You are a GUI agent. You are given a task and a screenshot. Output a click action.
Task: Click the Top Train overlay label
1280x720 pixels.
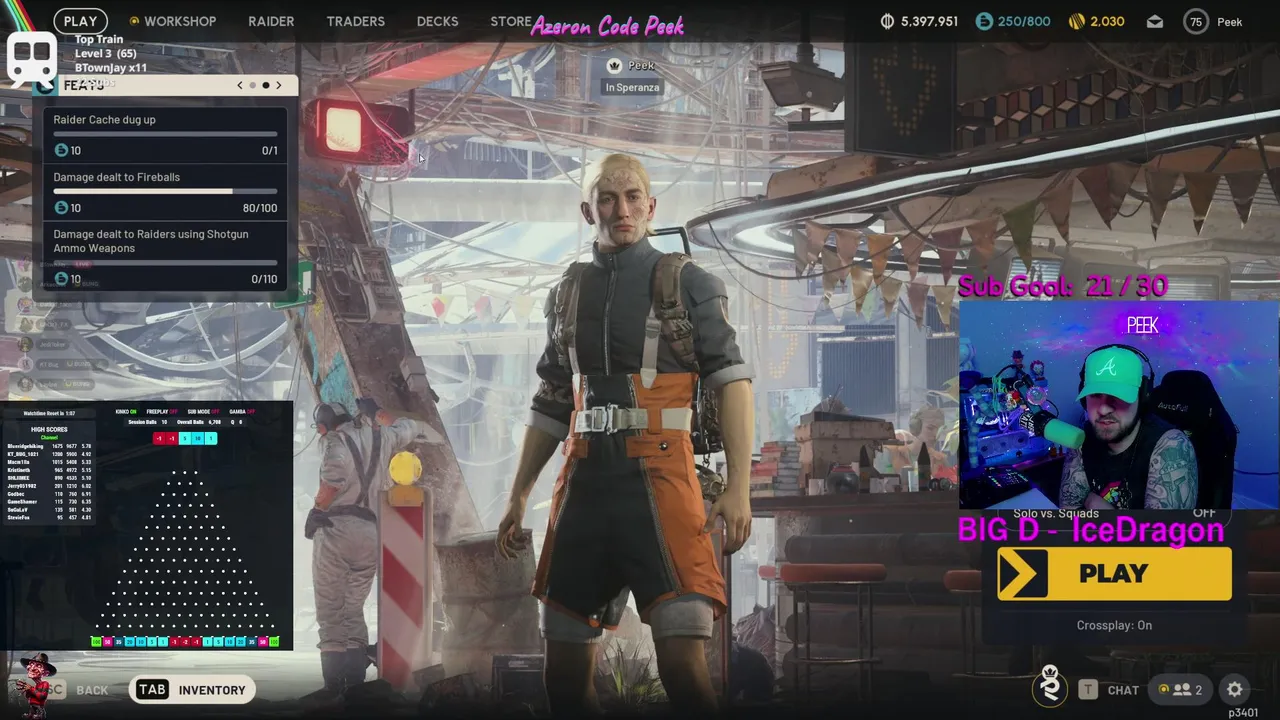[x=99, y=40]
